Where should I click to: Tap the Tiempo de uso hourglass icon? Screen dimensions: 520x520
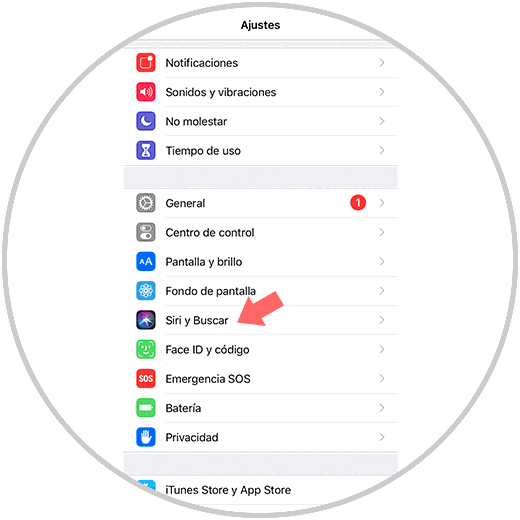(146, 150)
